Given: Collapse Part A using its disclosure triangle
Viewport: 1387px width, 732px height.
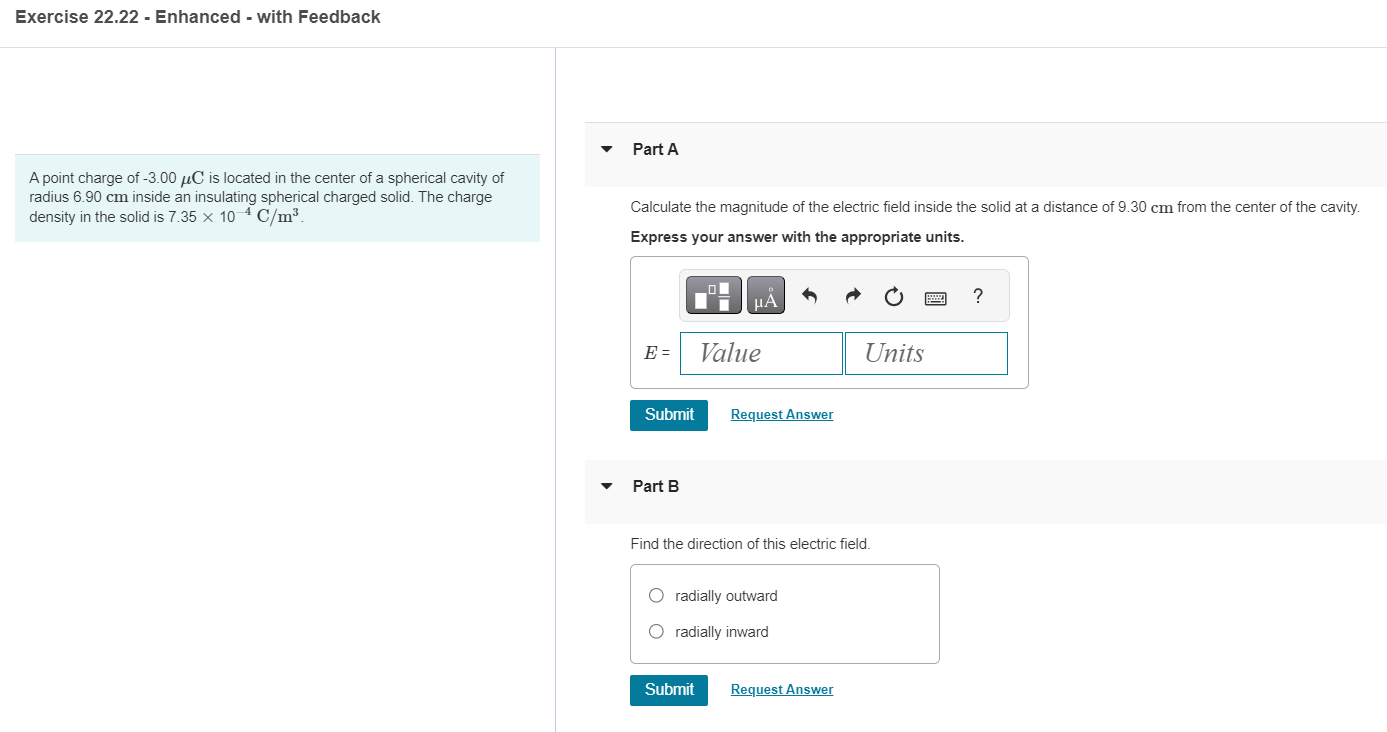Looking at the screenshot, I should (x=606, y=148).
